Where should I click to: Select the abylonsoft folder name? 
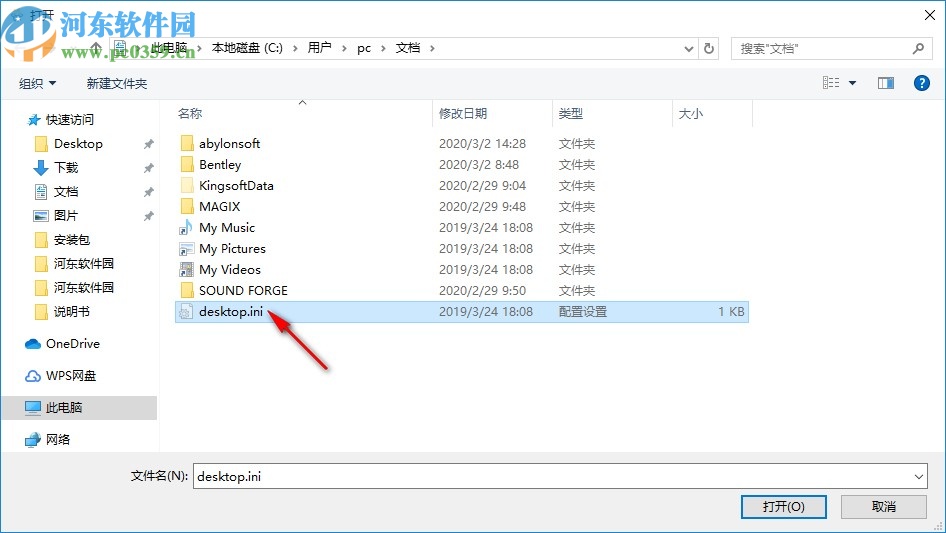pyautogui.click(x=230, y=144)
